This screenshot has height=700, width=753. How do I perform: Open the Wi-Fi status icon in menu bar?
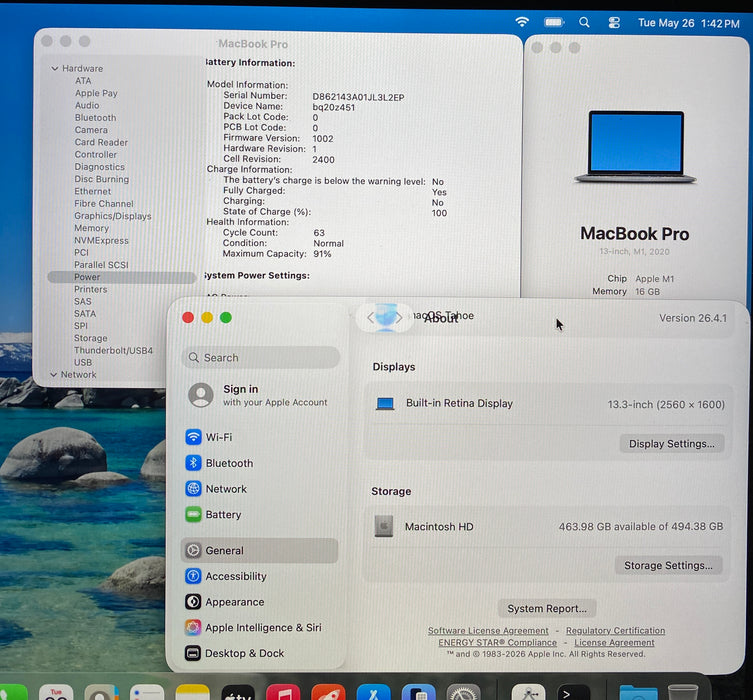coord(522,22)
